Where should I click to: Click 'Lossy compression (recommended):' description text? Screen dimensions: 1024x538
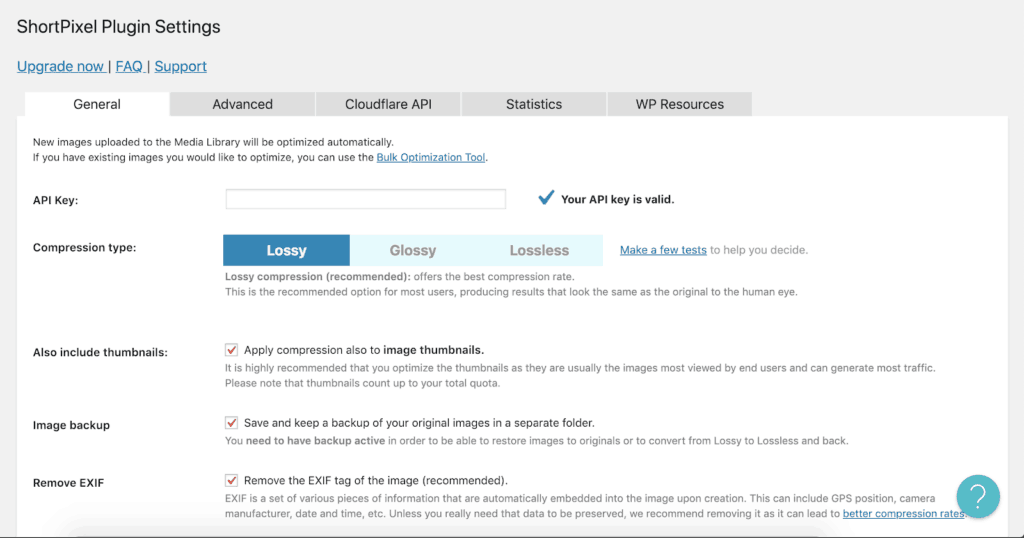point(317,277)
